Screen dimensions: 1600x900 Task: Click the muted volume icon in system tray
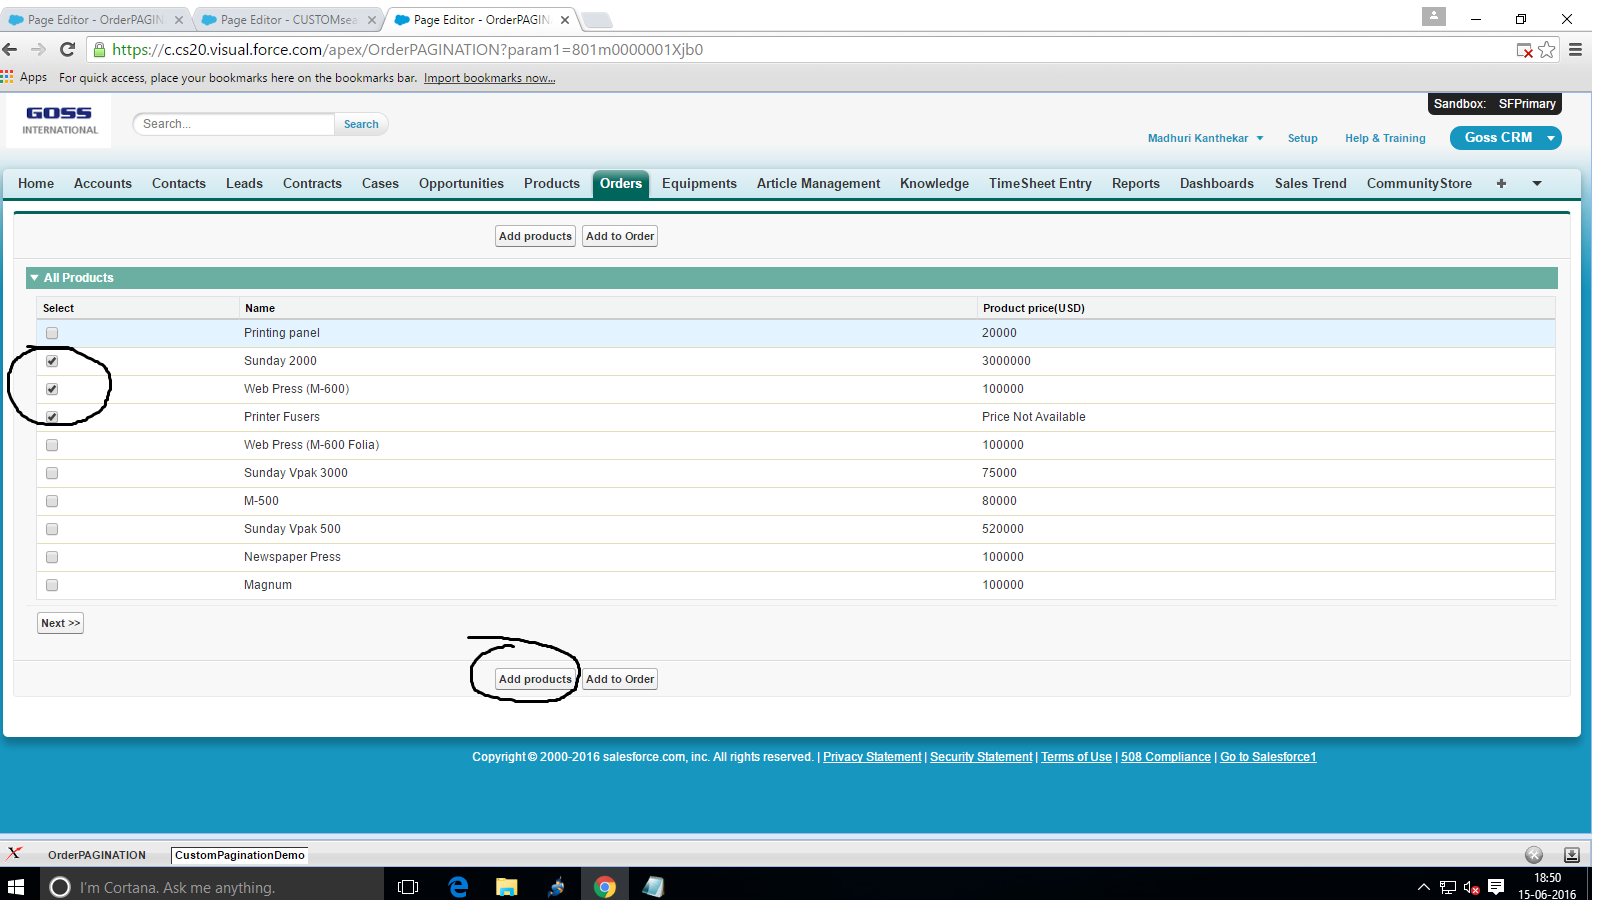tap(1471, 887)
